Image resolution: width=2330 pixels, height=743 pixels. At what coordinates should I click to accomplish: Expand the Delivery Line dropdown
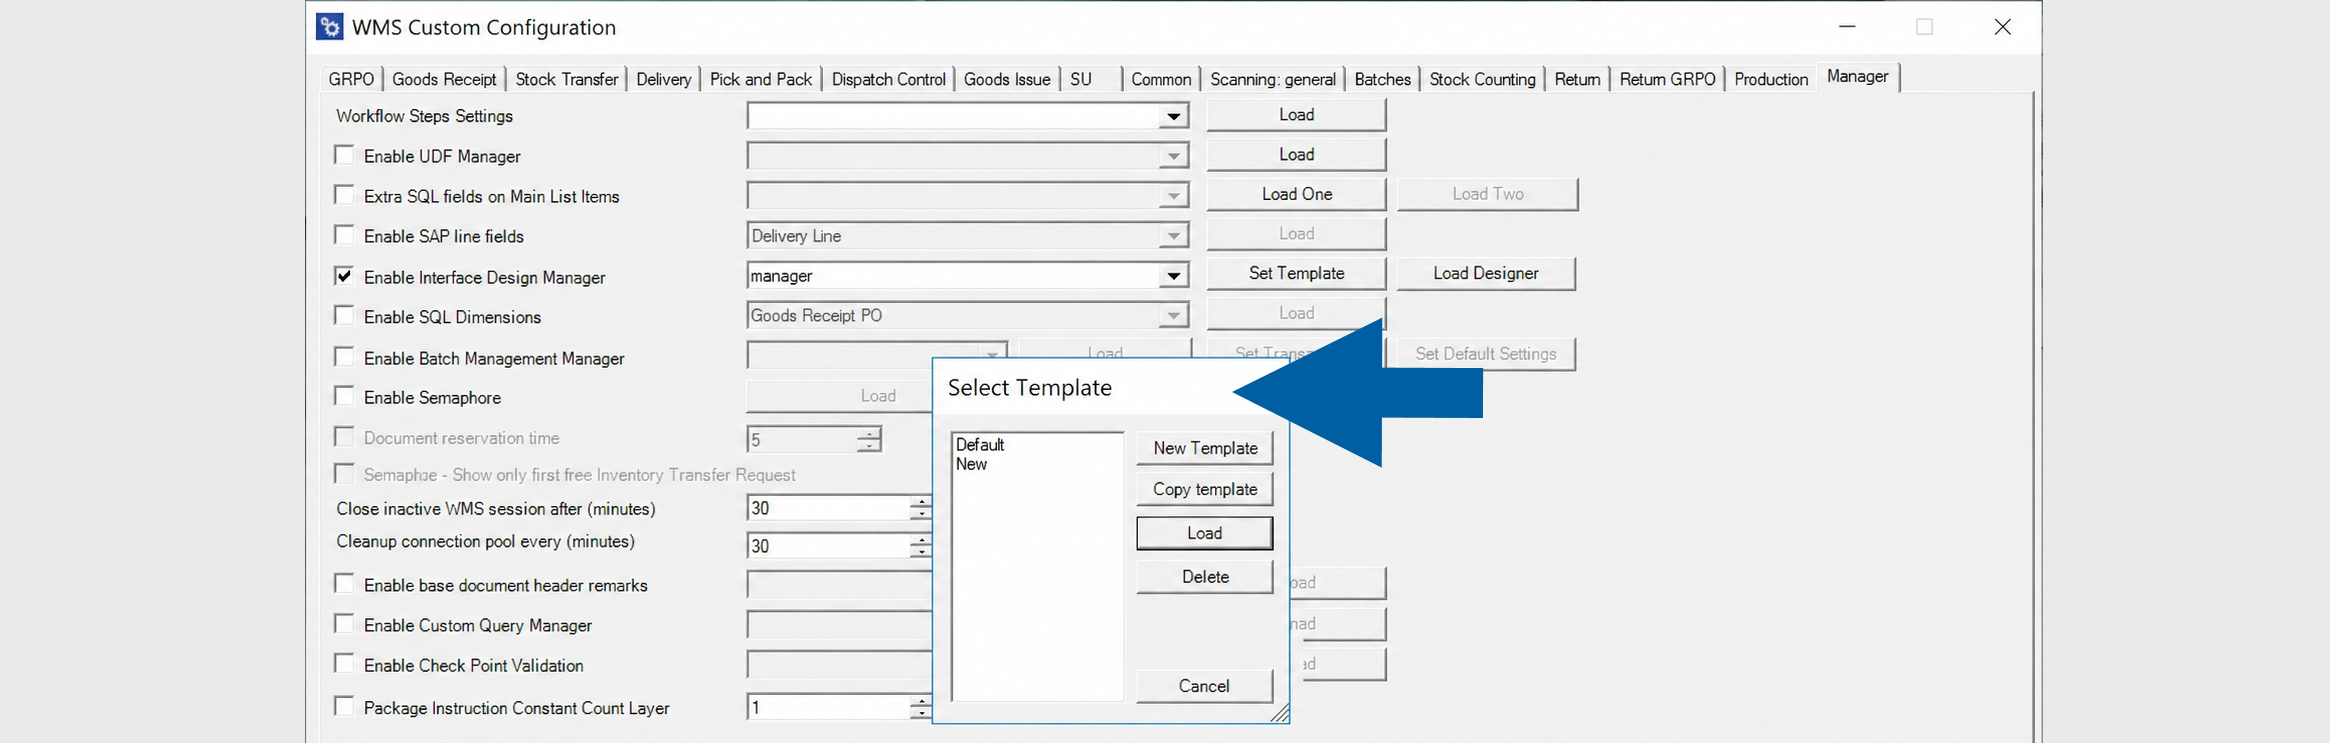pyautogui.click(x=1173, y=236)
